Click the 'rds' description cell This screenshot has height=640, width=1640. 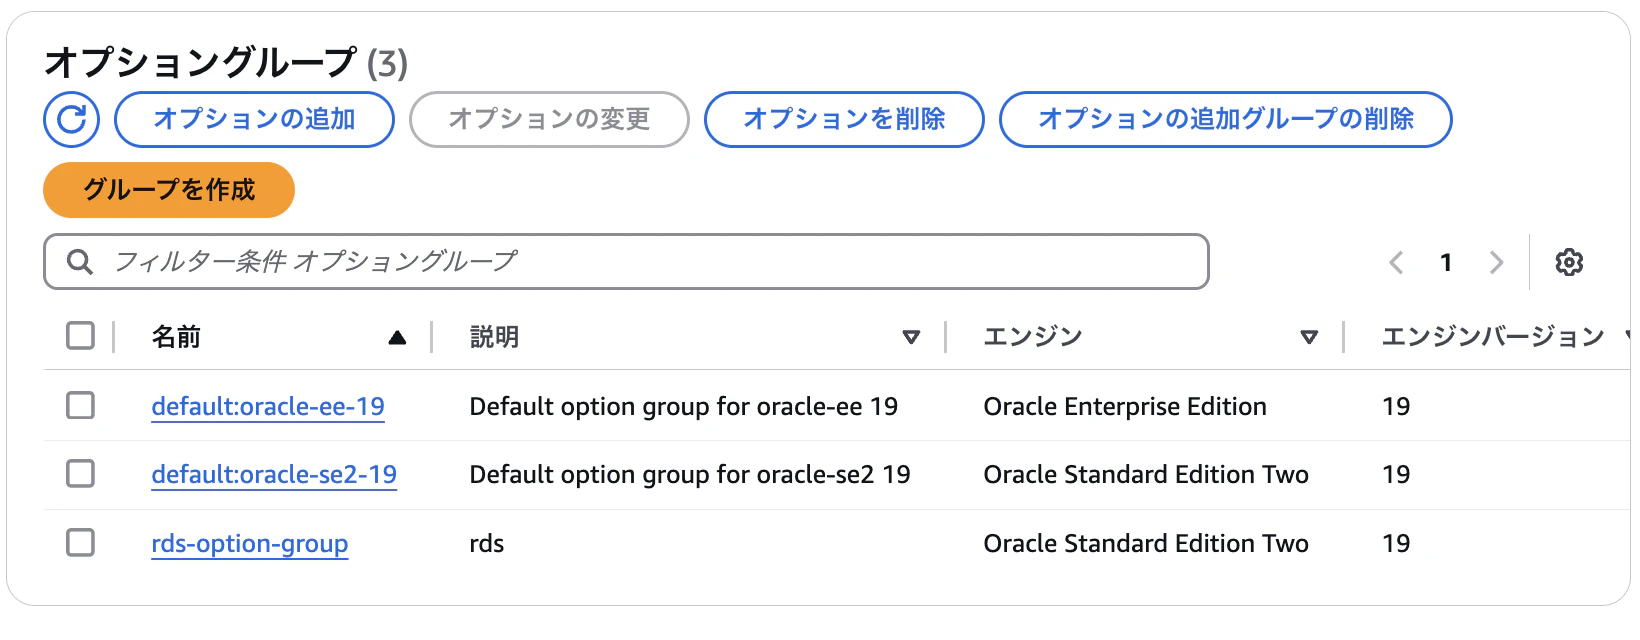pos(487,544)
